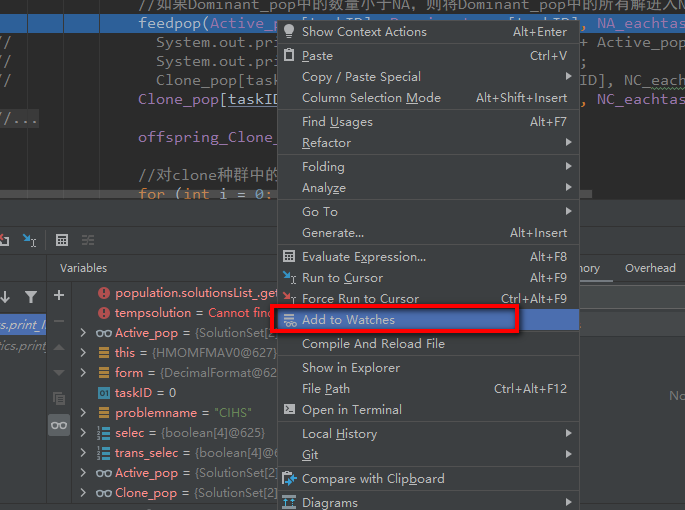The width and height of the screenshot is (685, 510).
Task: Expand the selec boolean array
Action: pyautogui.click(x=83, y=433)
